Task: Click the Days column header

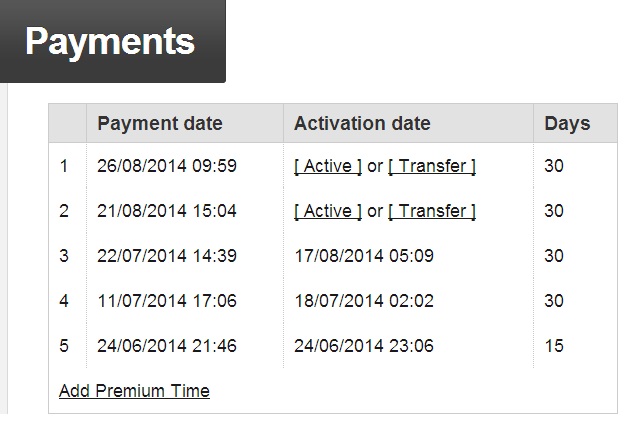Action: point(567,124)
